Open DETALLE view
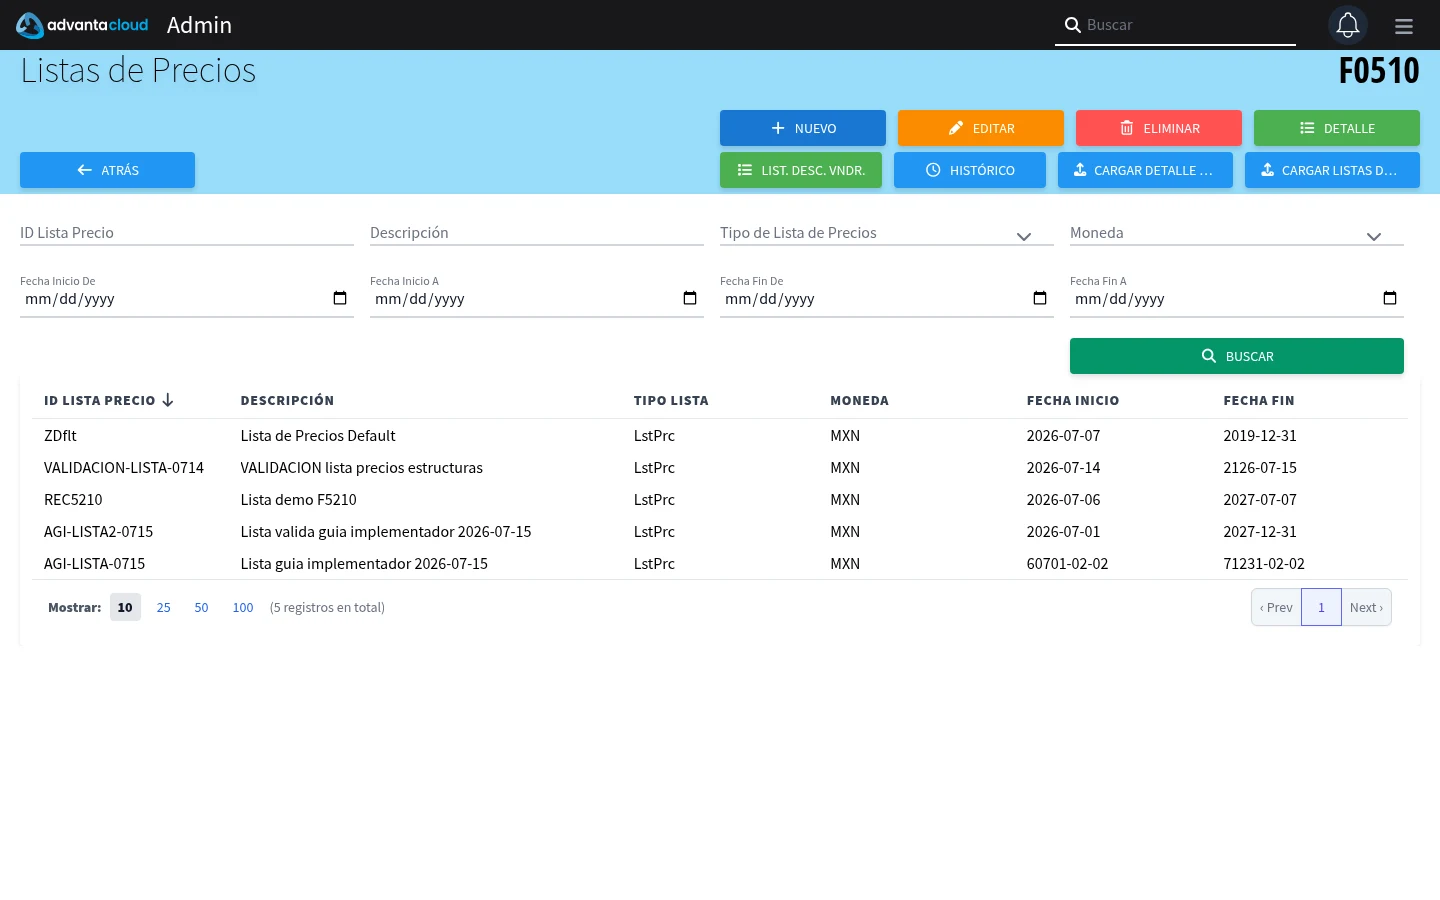The image size is (1440, 900). coord(1337,128)
